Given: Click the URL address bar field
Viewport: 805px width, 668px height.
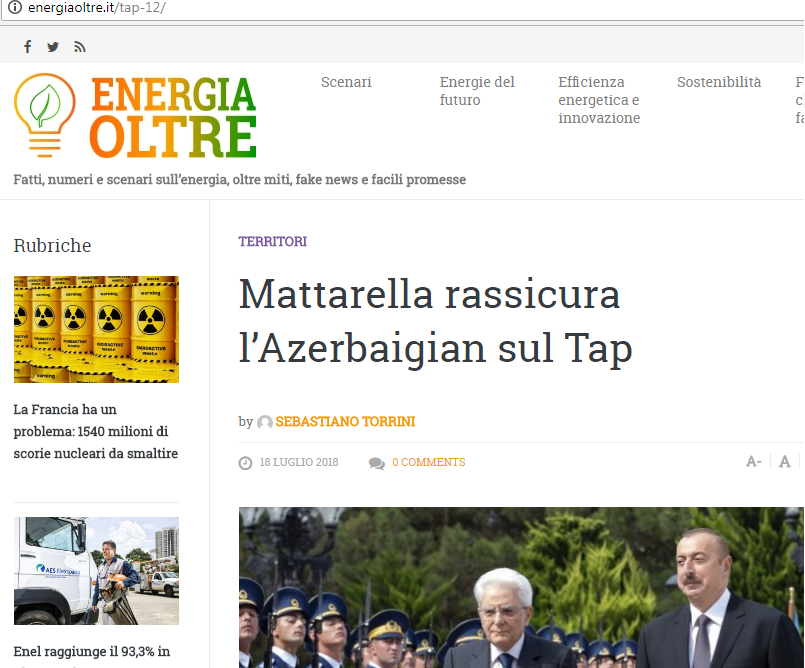Looking at the screenshot, I should click(x=400, y=8).
